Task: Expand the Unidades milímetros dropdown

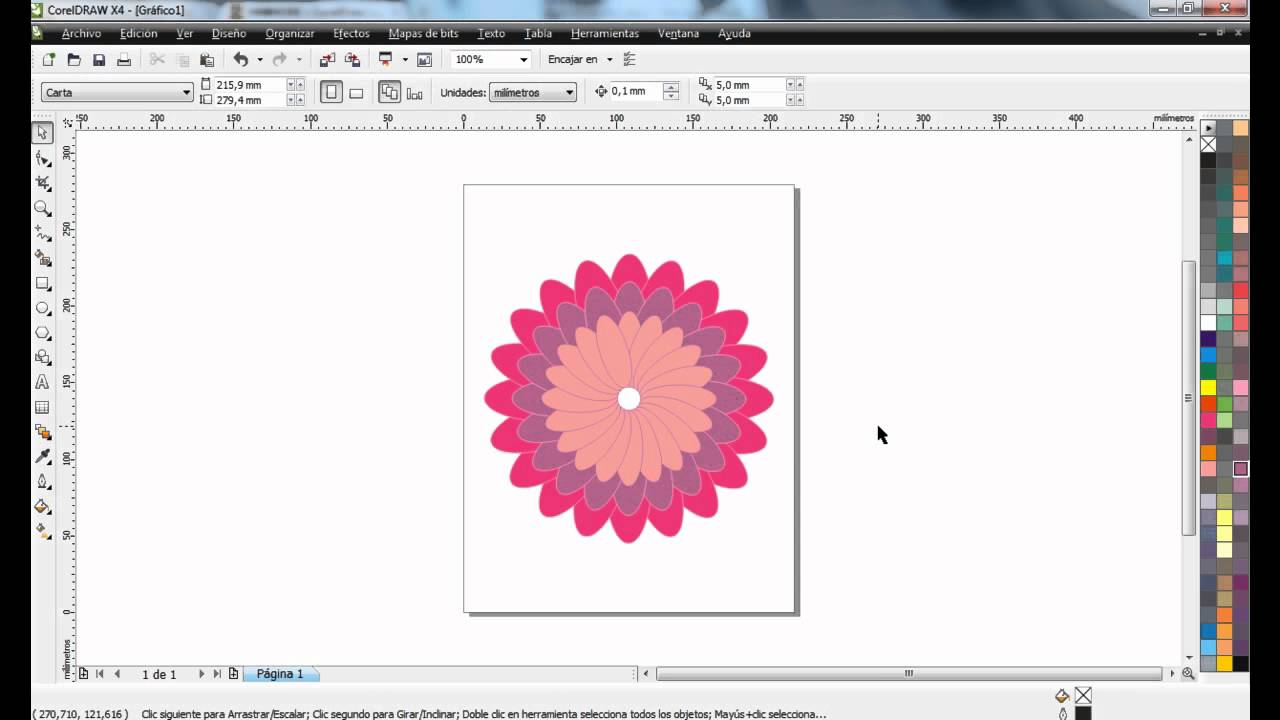Action: pyautogui.click(x=569, y=92)
